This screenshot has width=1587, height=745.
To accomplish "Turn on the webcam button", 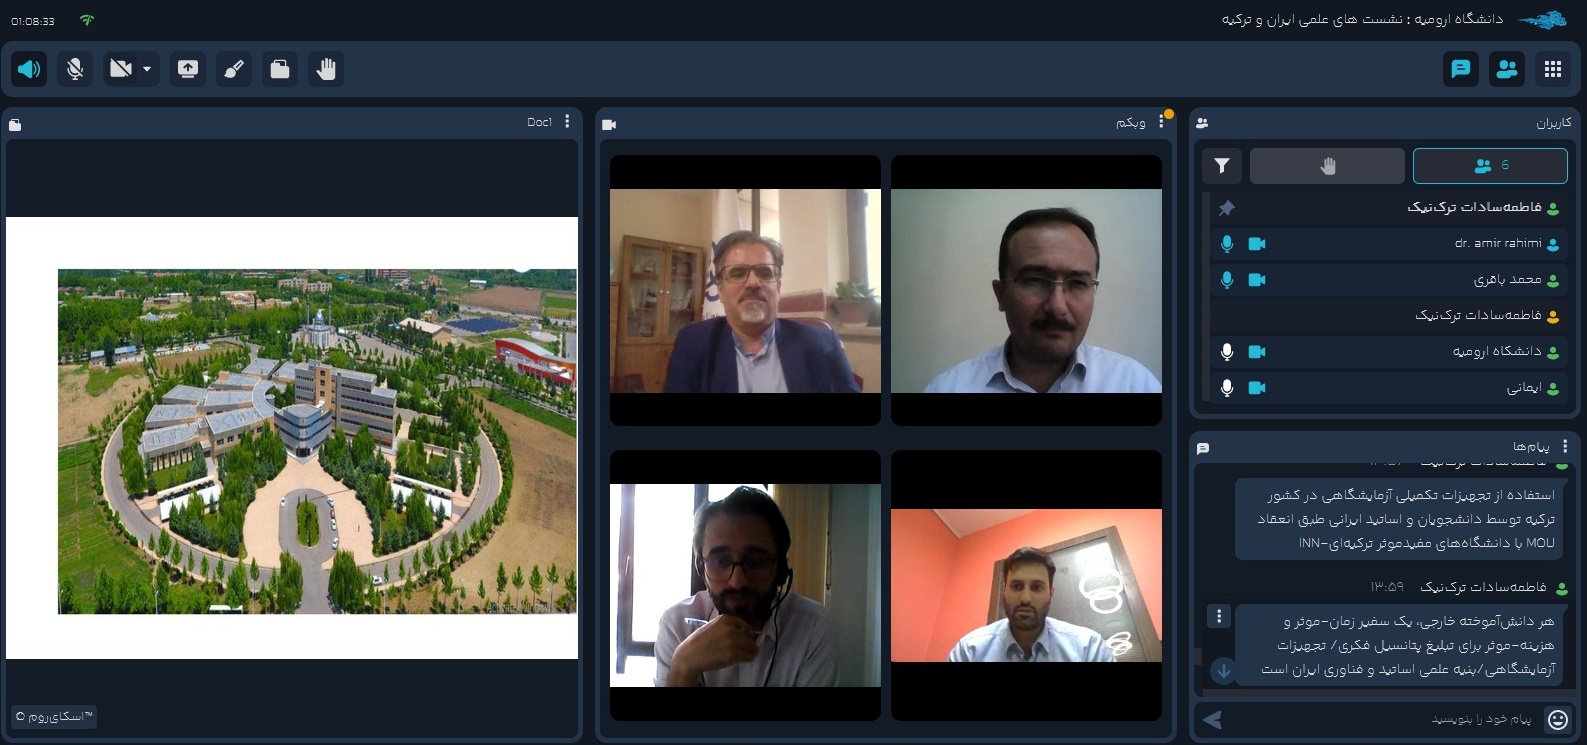I will click(x=121, y=69).
